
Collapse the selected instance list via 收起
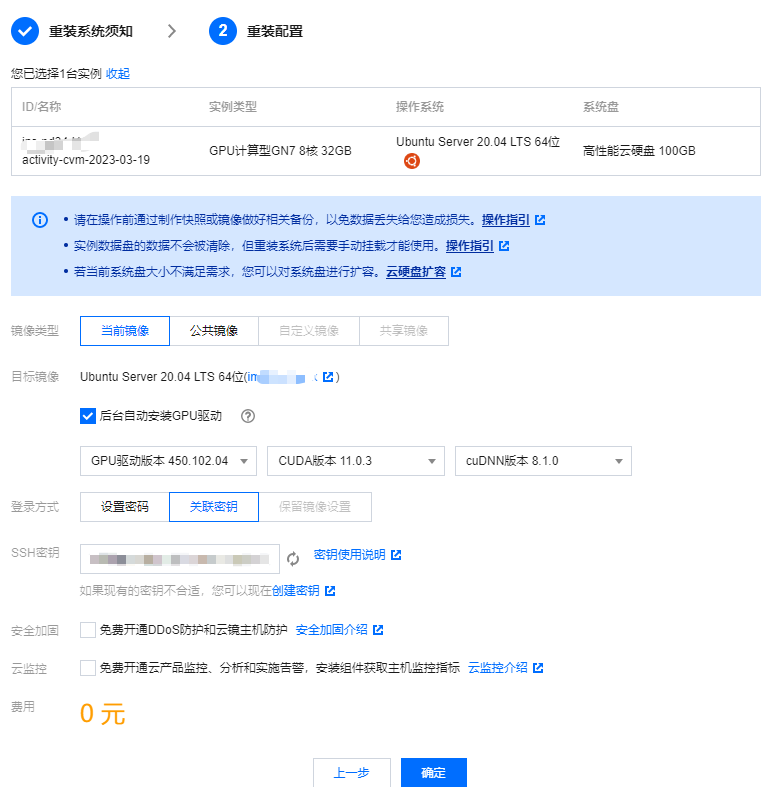[118, 74]
